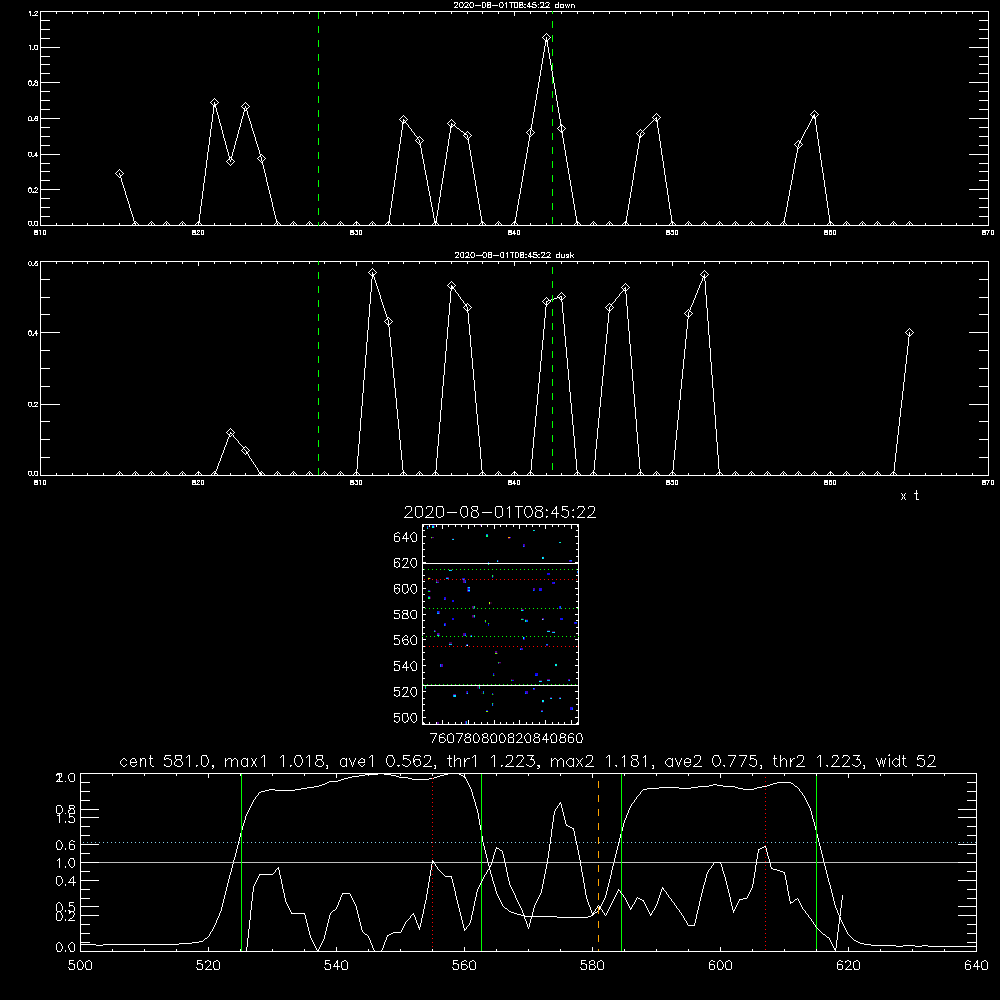Click the "x t" axis label
The image size is (1000, 1000).
pos(909,496)
